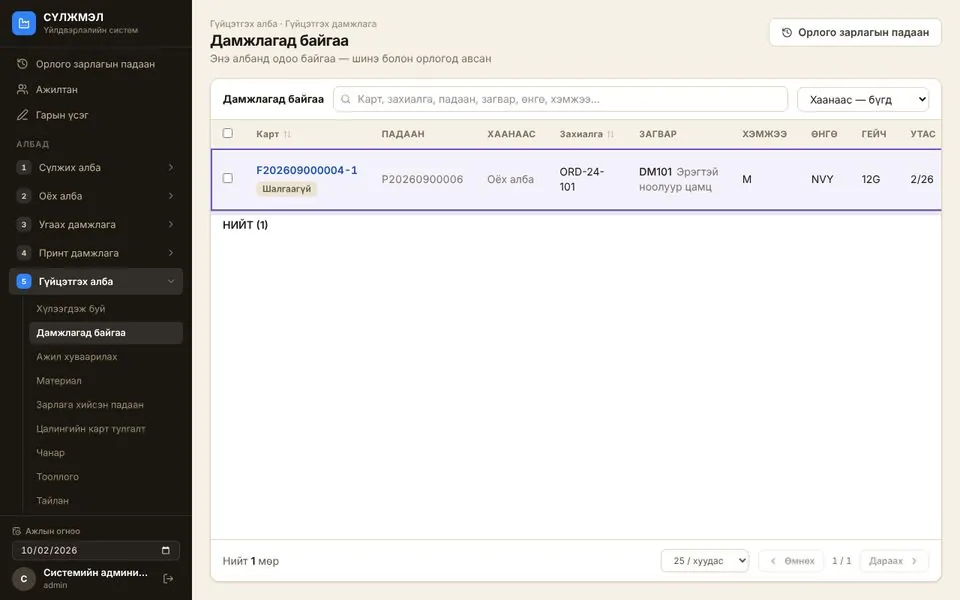Viewport: 960px width, 600px height.
Task: Open Хүлээгдэж буй submenu item
Action: point(106,309)
